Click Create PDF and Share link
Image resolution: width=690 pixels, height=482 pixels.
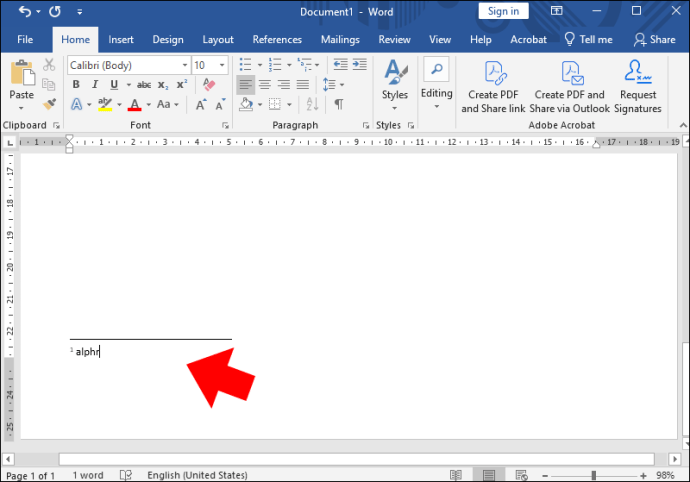click(x=493, y=86)
